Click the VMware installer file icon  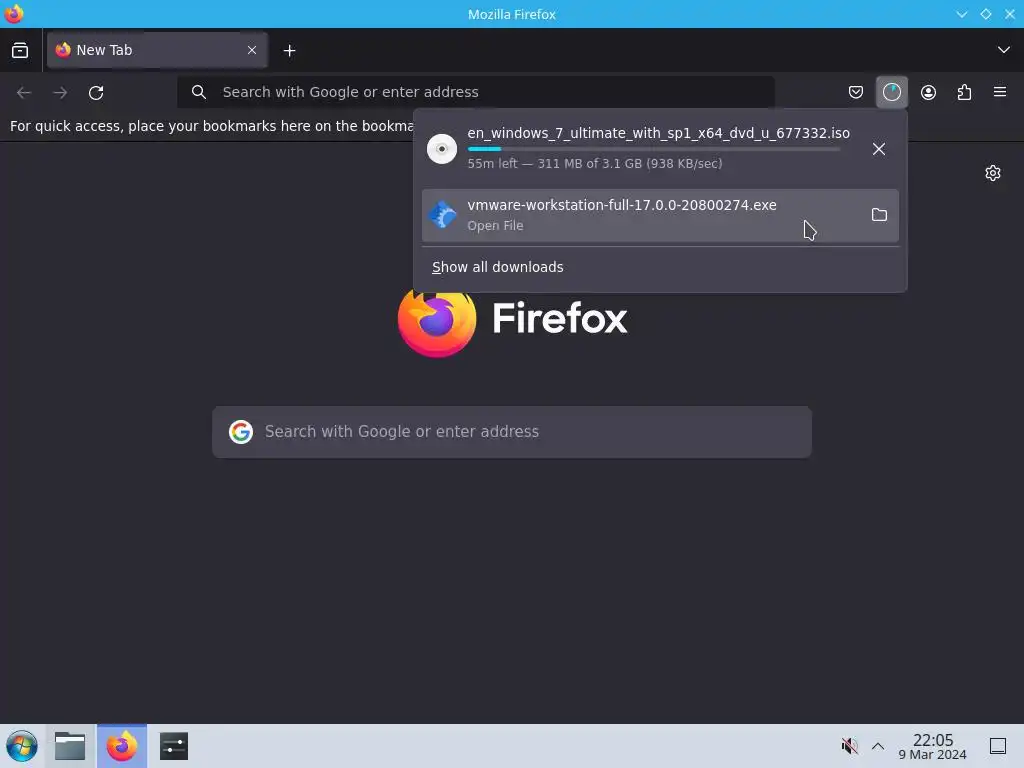(442, 214)
